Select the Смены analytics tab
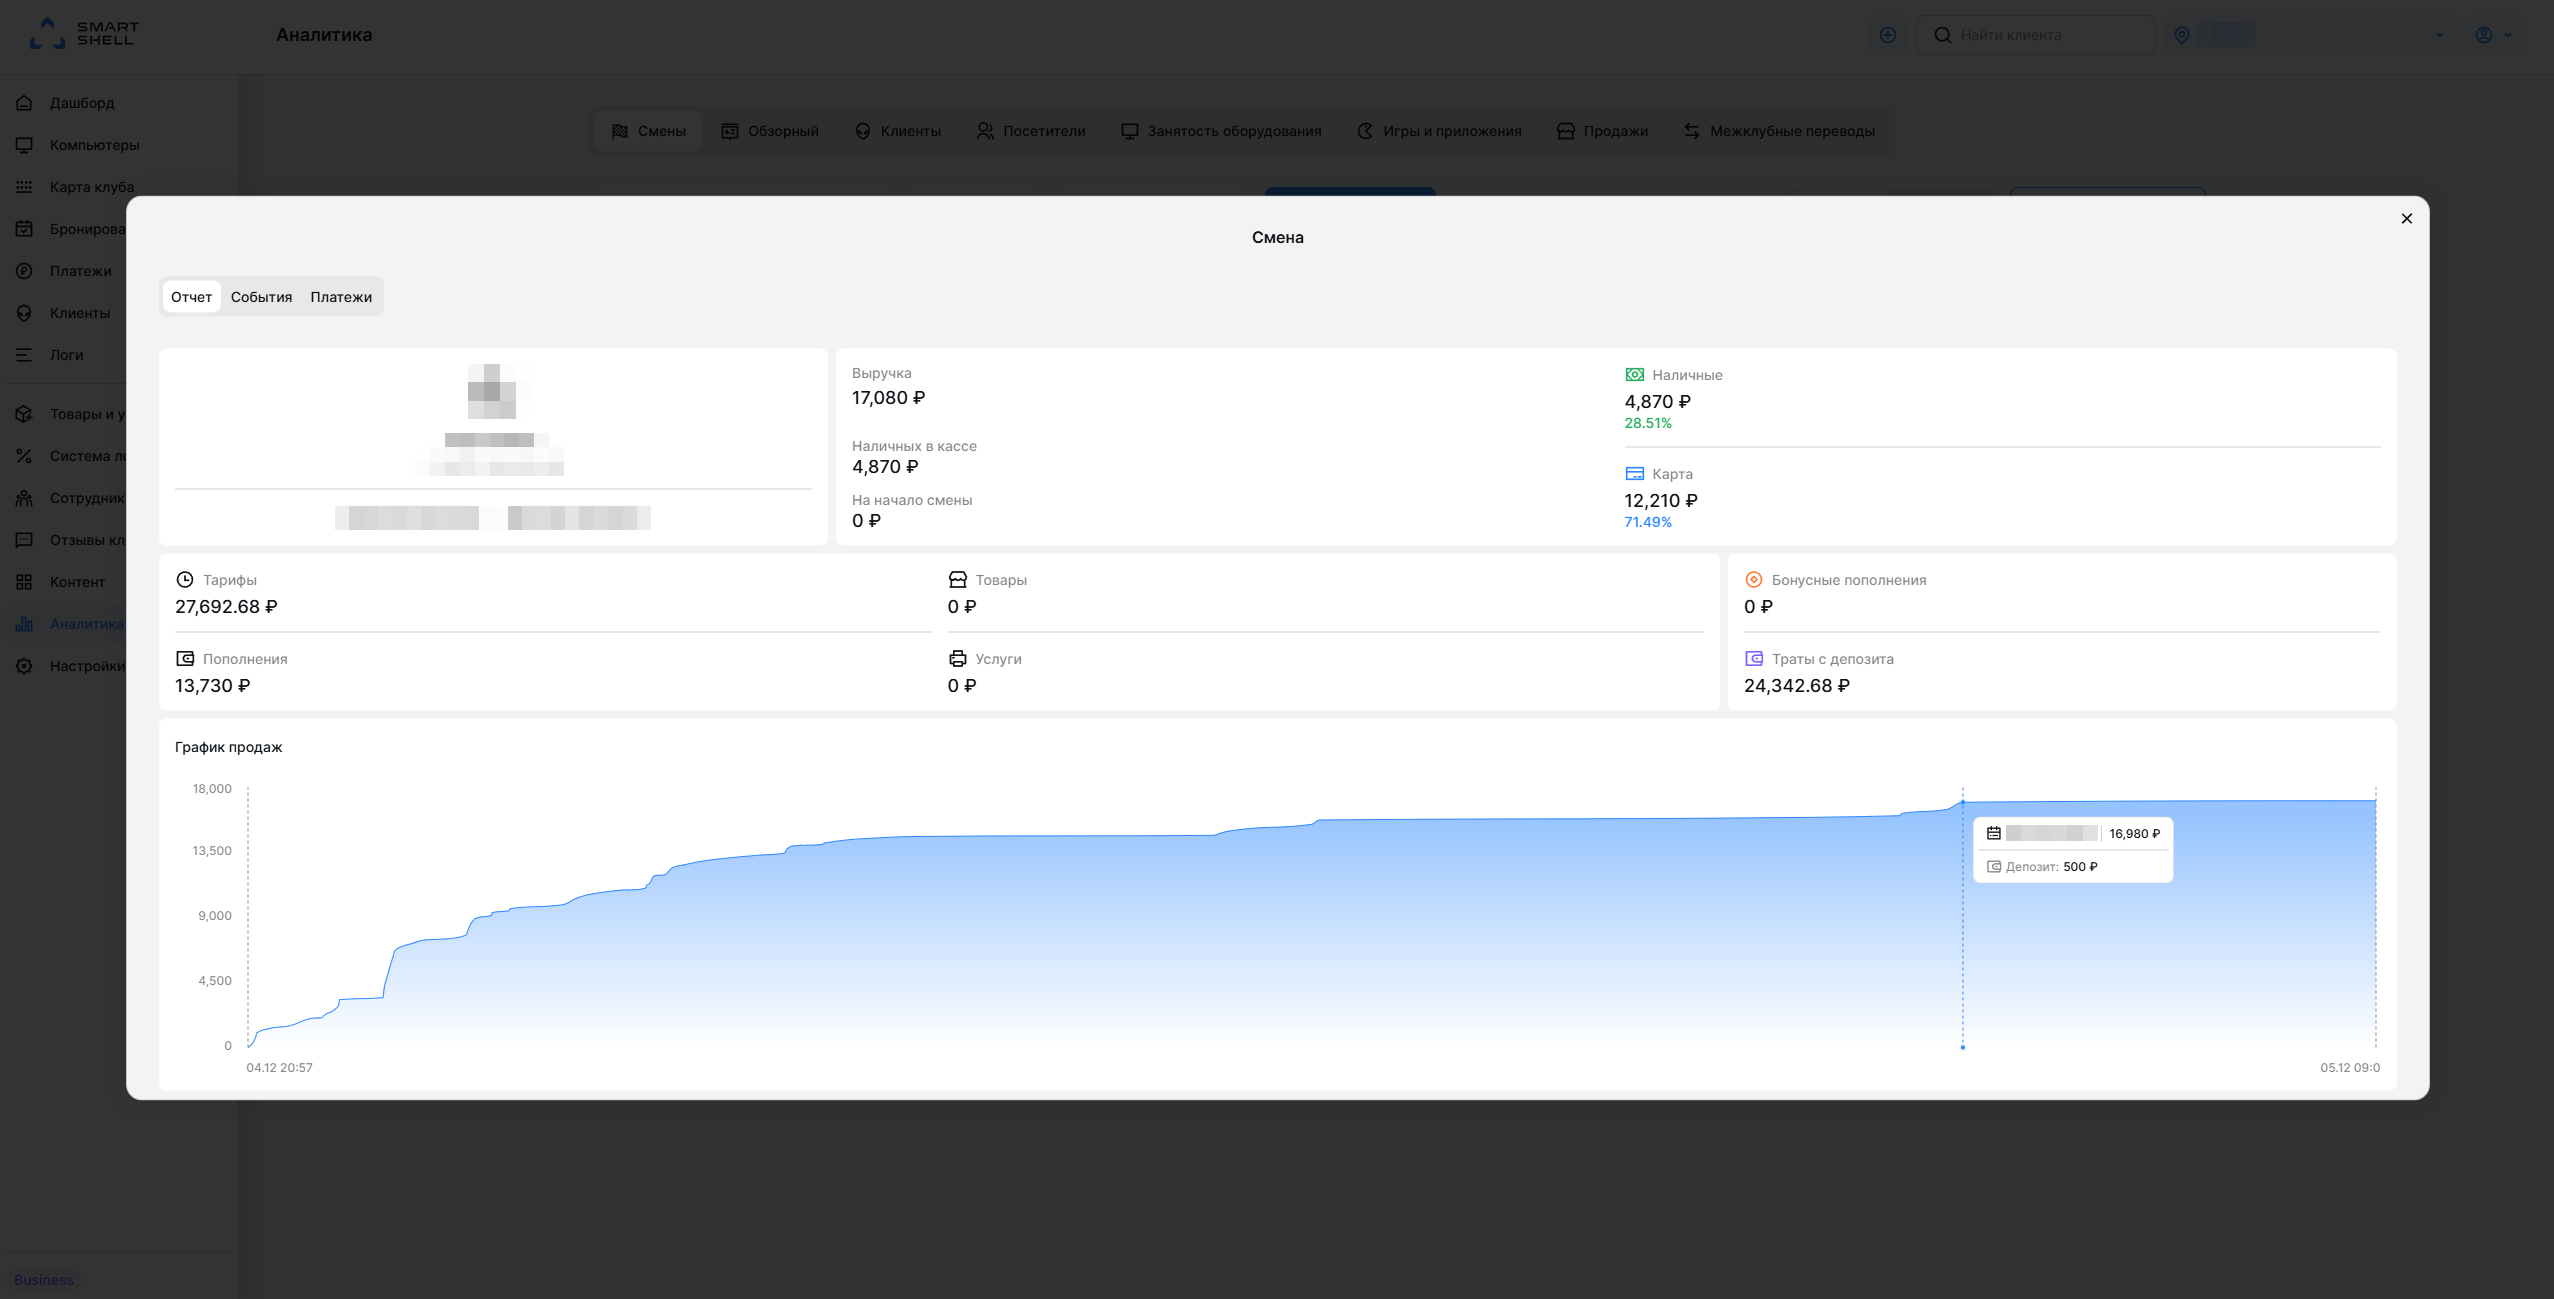The image size is (2554, 1299). tap(648, 131)
